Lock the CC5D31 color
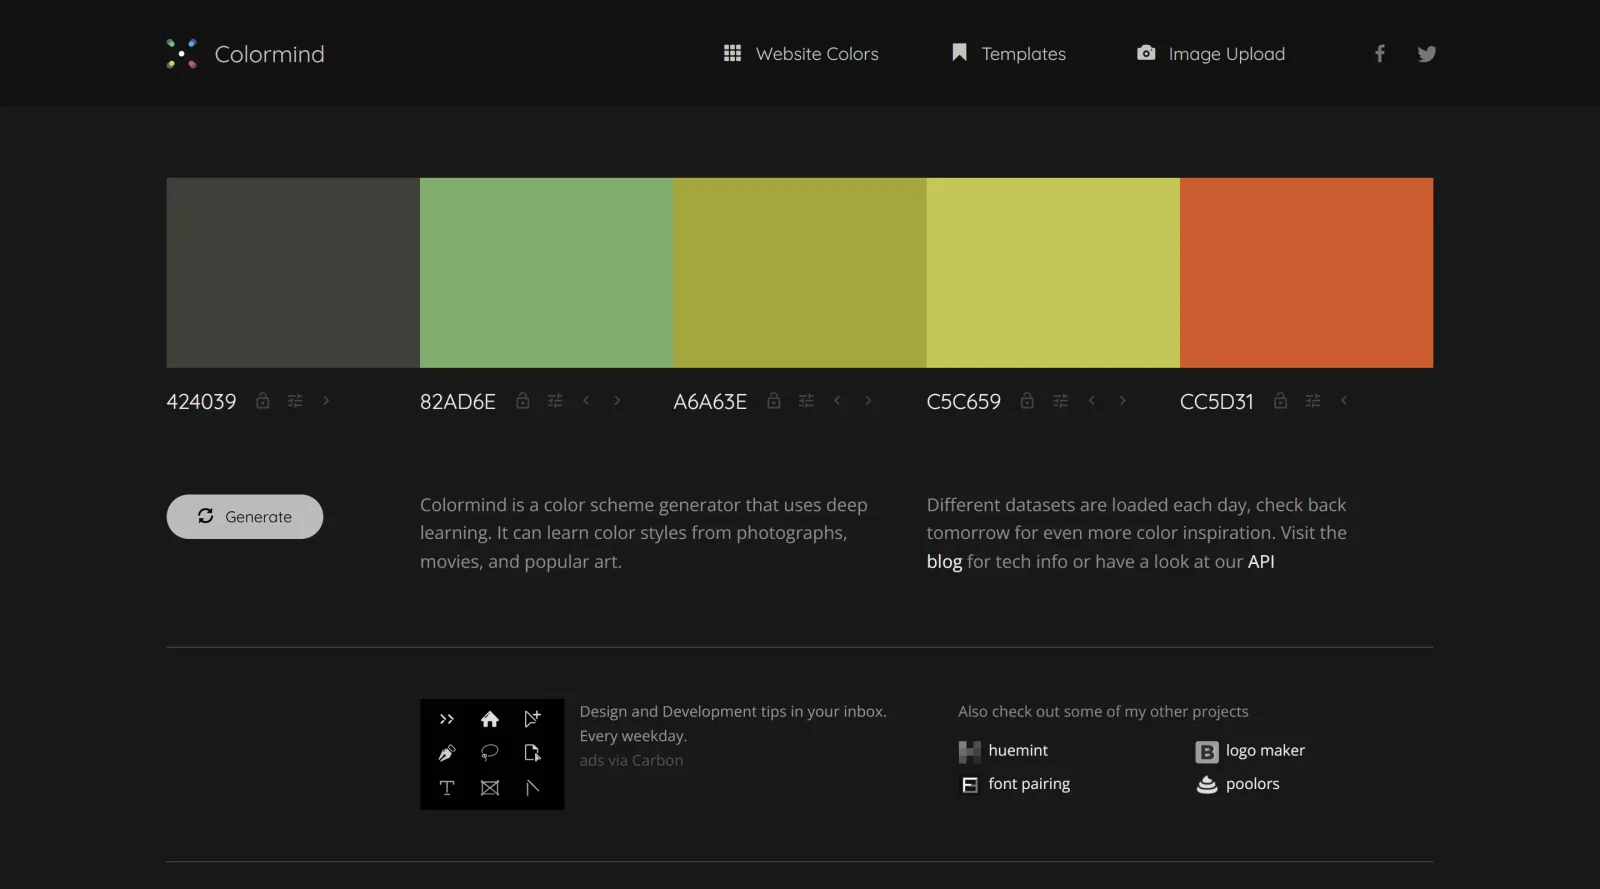Viewport: 1600px width, 889px height. click(x=1280, y=401)
